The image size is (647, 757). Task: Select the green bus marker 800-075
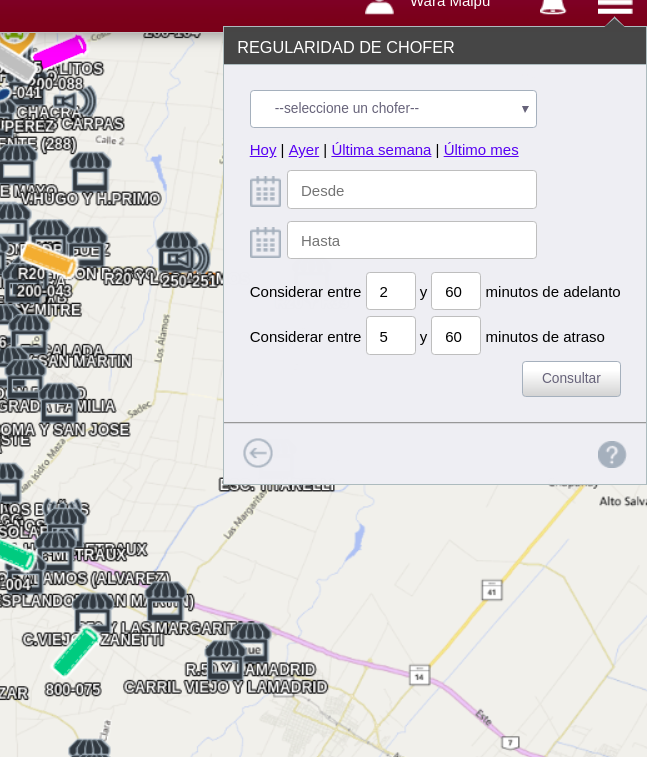coord(76,651)
